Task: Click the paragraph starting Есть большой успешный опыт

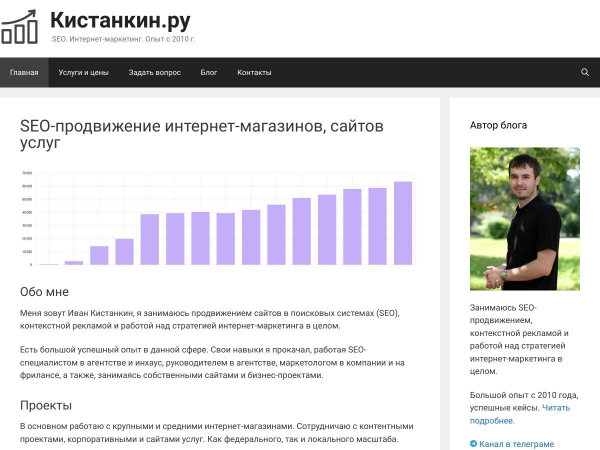Action: 212,362
